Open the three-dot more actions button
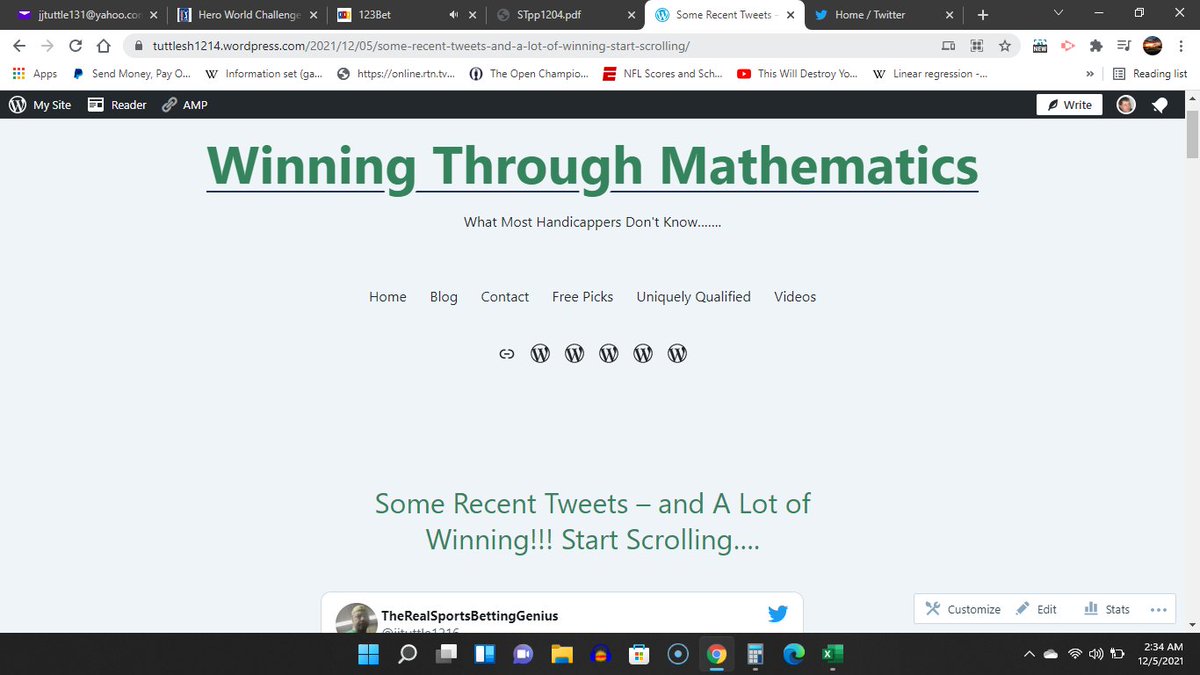This screenshot has width=1200, height=675. [1160, 609]
